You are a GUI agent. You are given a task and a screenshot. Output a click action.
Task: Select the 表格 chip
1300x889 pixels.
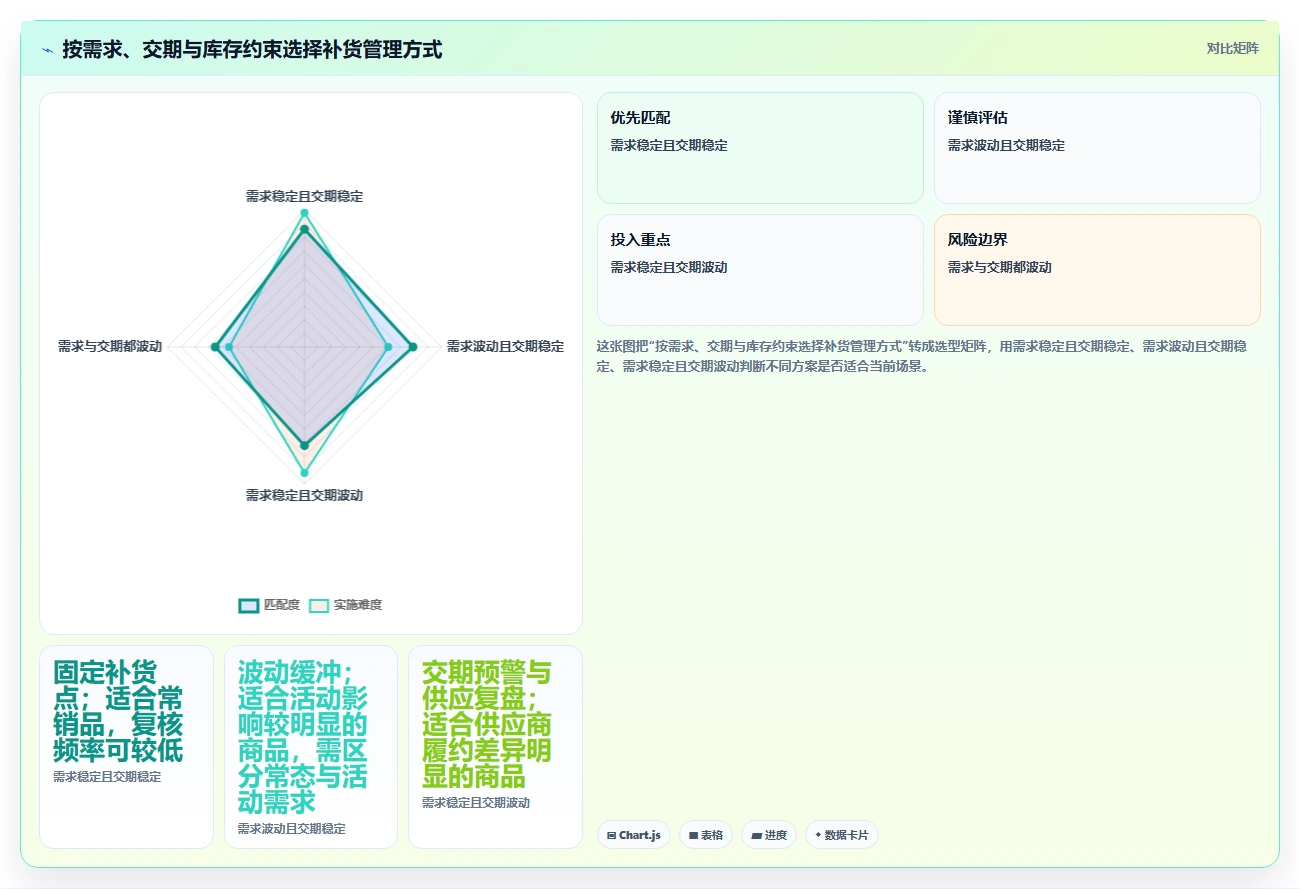tap(706, 835)
